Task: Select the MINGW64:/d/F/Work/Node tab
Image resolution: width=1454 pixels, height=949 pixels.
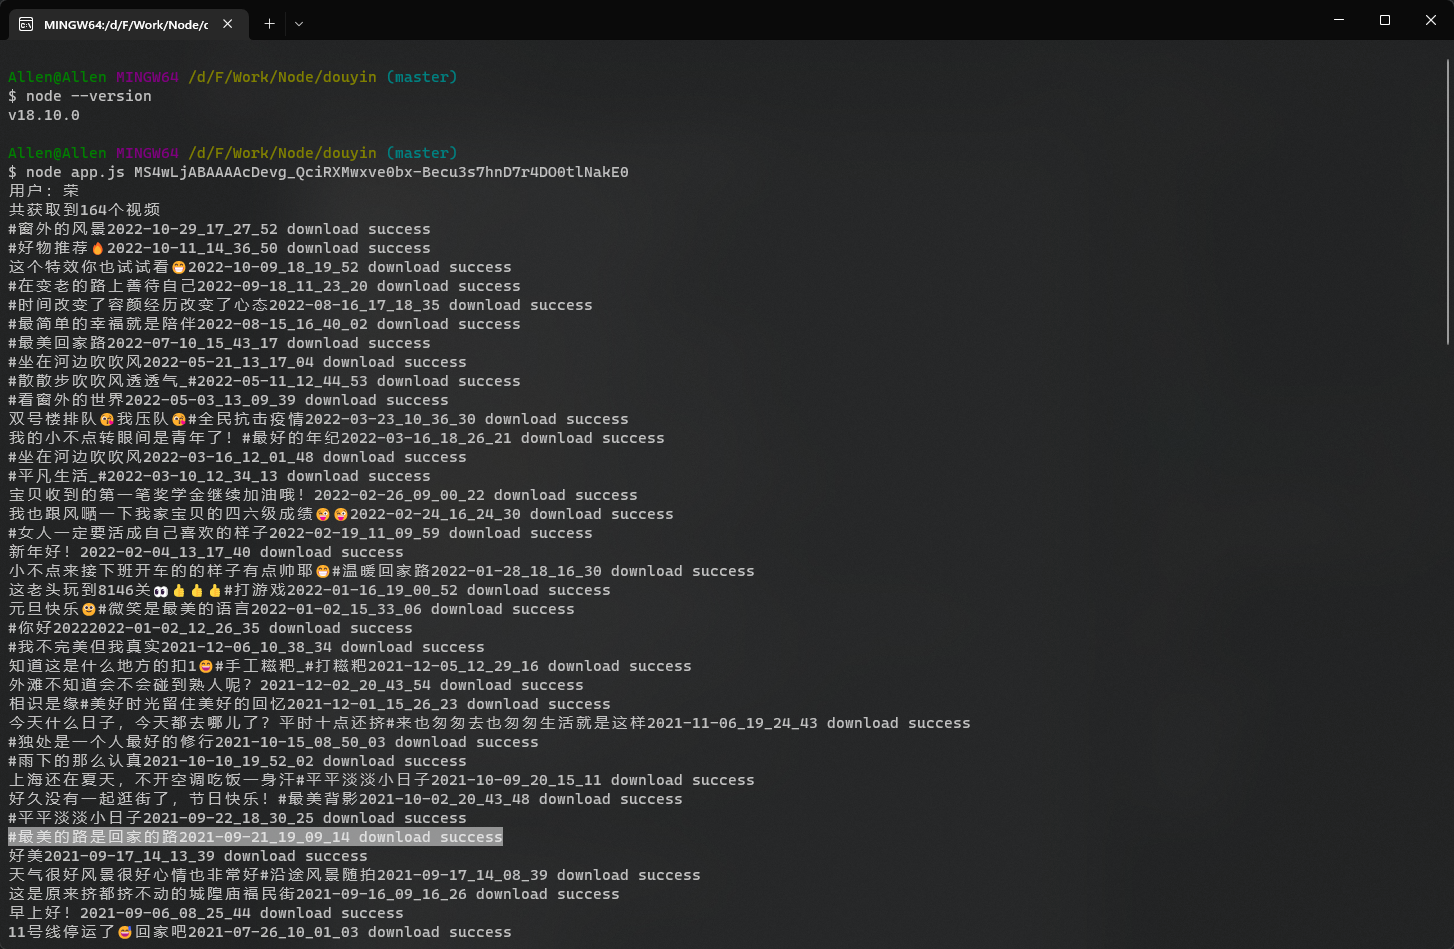Action: (125, 24)
